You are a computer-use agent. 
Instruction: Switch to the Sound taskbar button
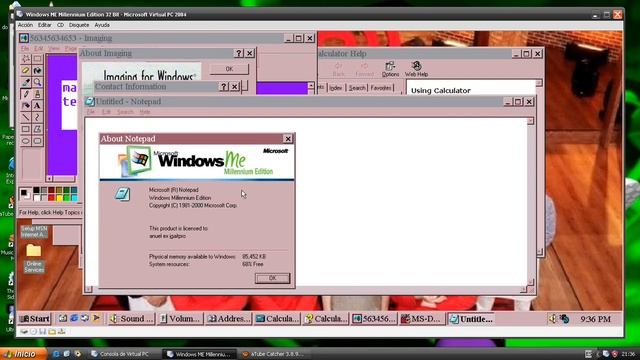click(x=131, y=319)
